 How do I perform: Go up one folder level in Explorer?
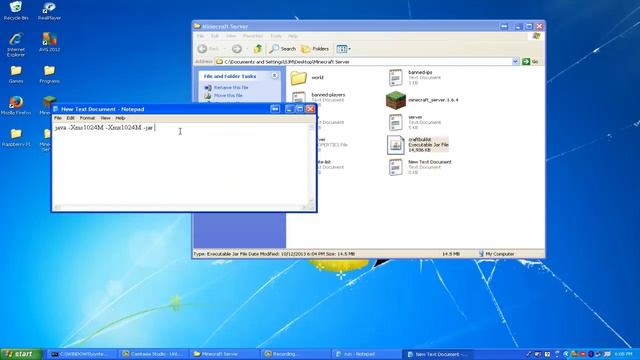[x=258, y=49]
